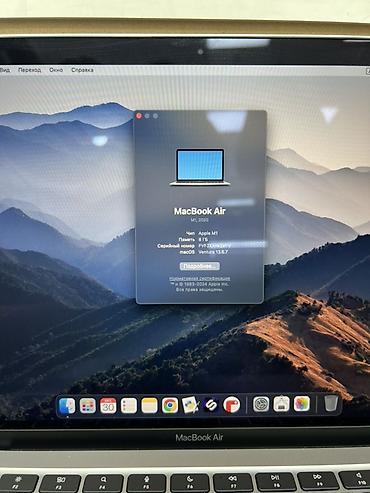Viewport: 370px width, 493px height.
Task: Open the red round app icon in Dock
Action: click(x=232, y=405)
